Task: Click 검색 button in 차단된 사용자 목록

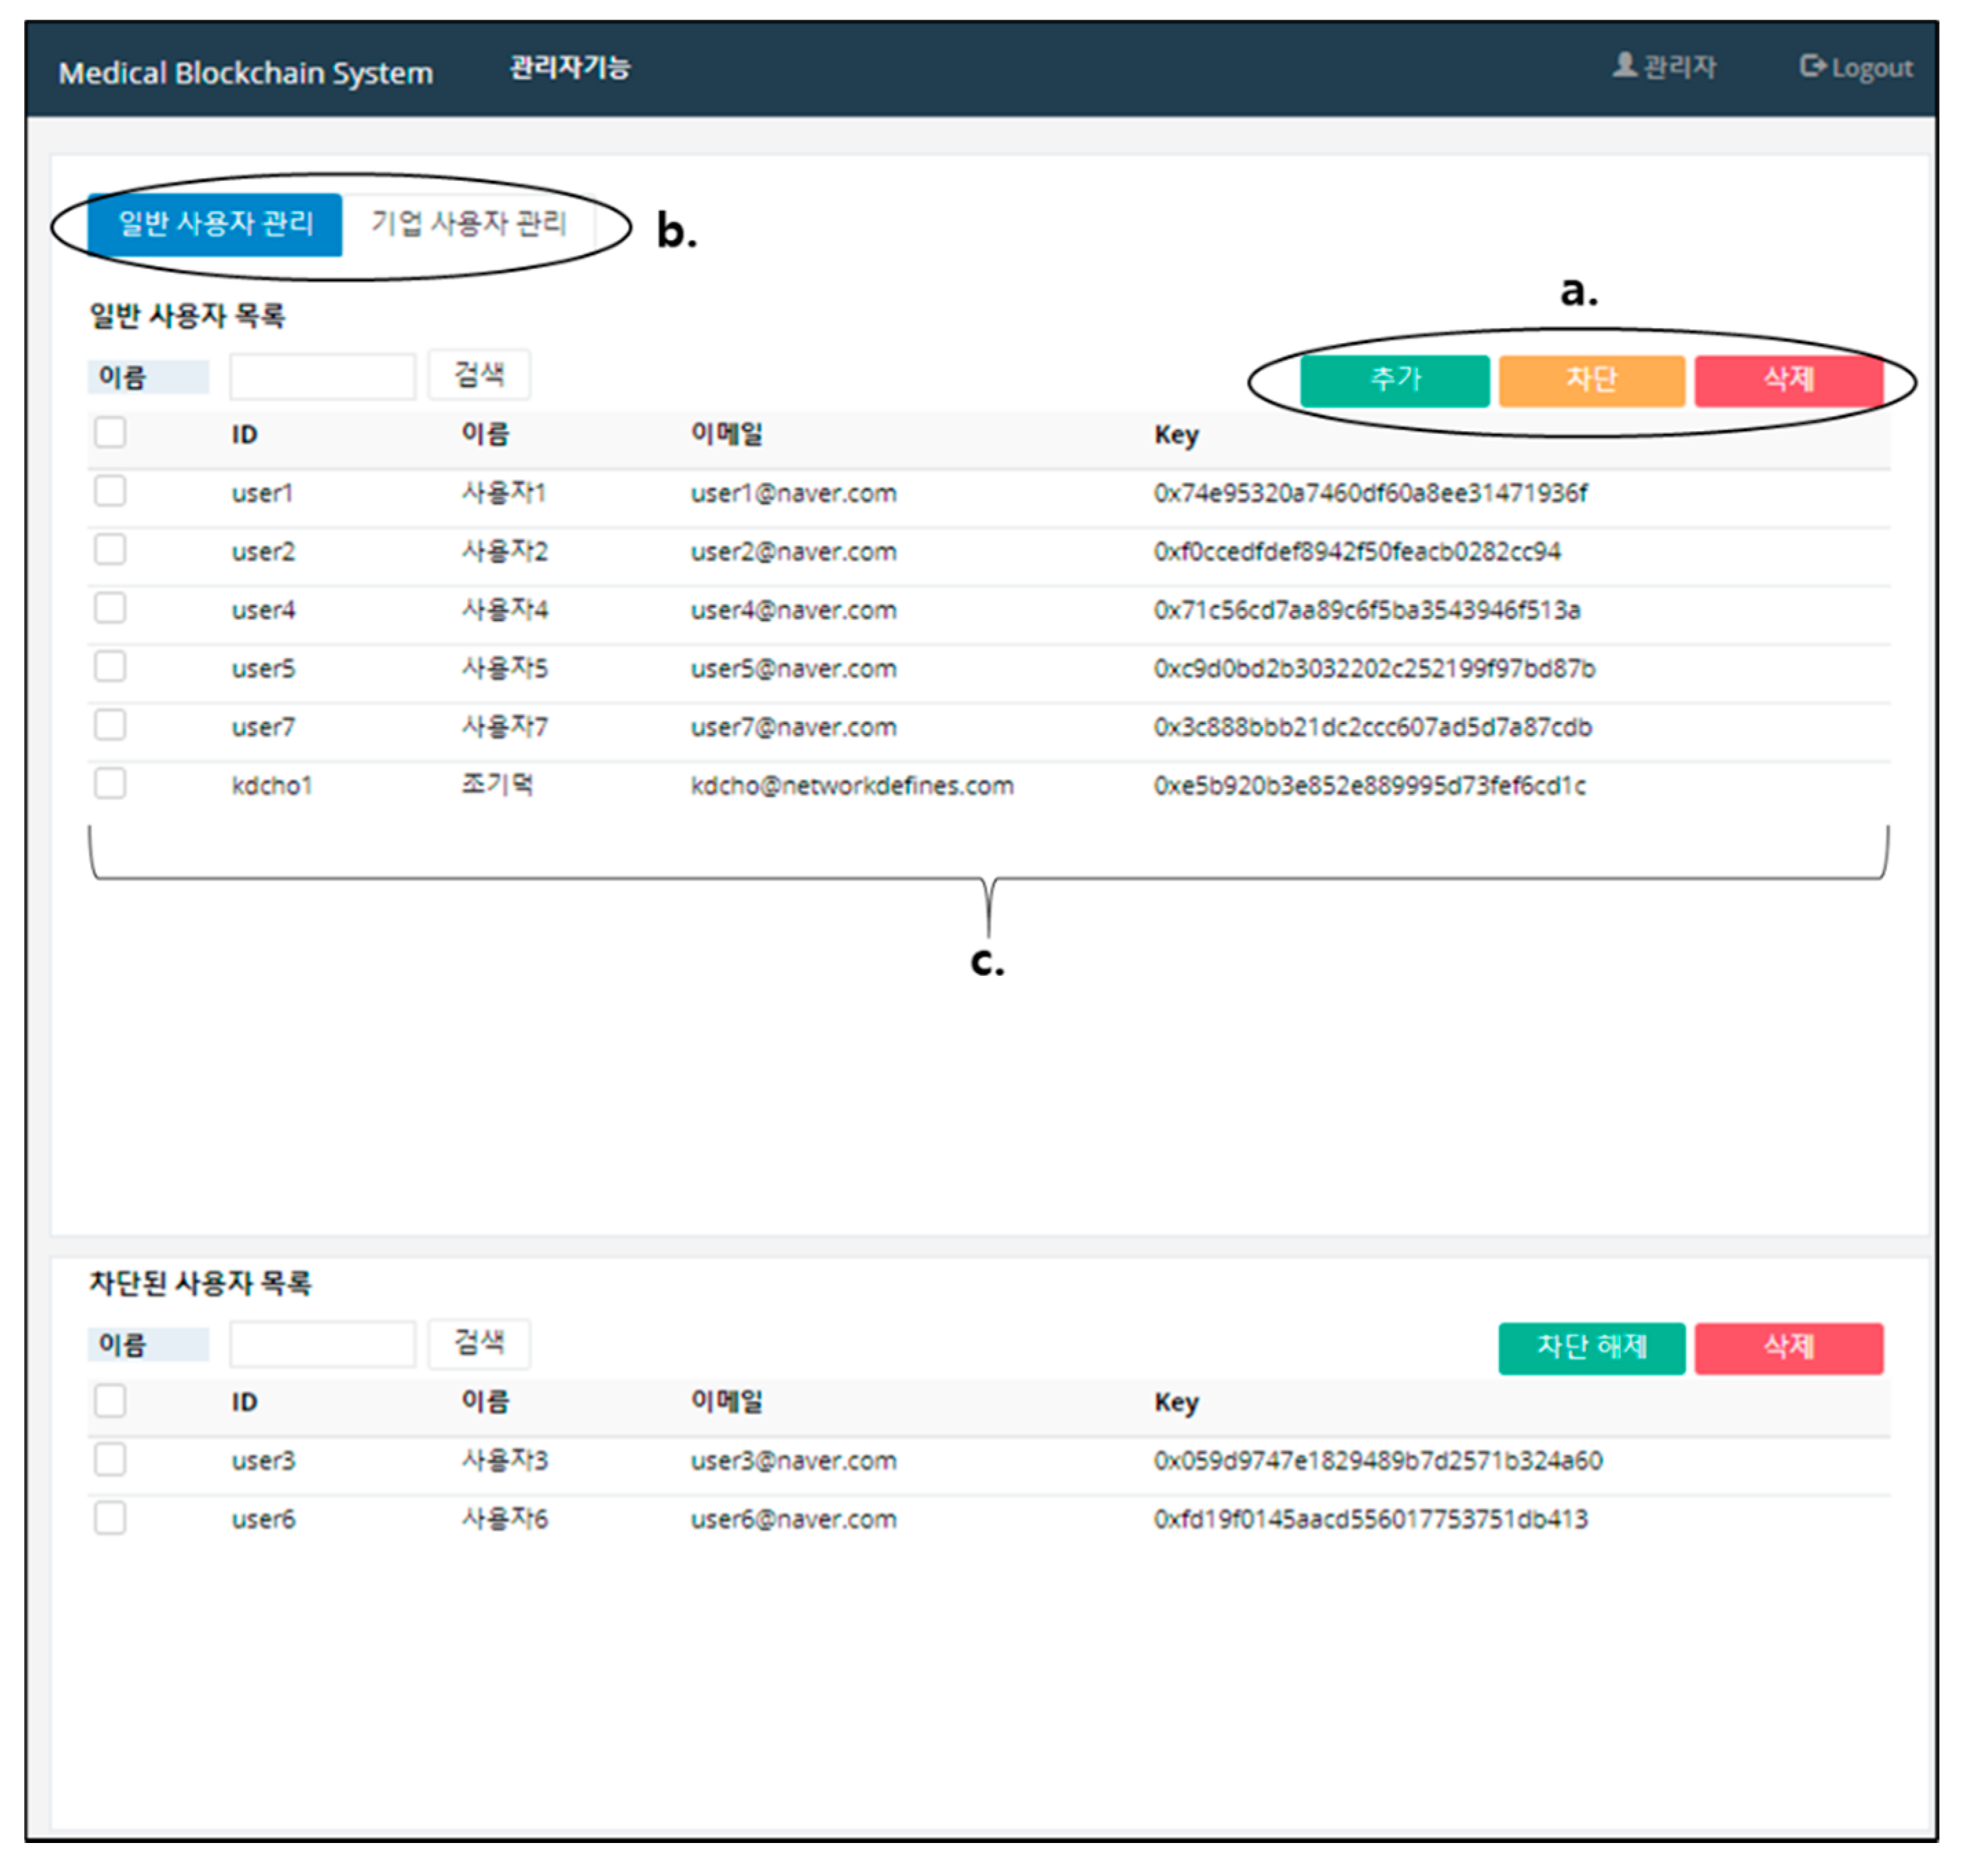Action: pyautogui.click(x=479, y=1343)
